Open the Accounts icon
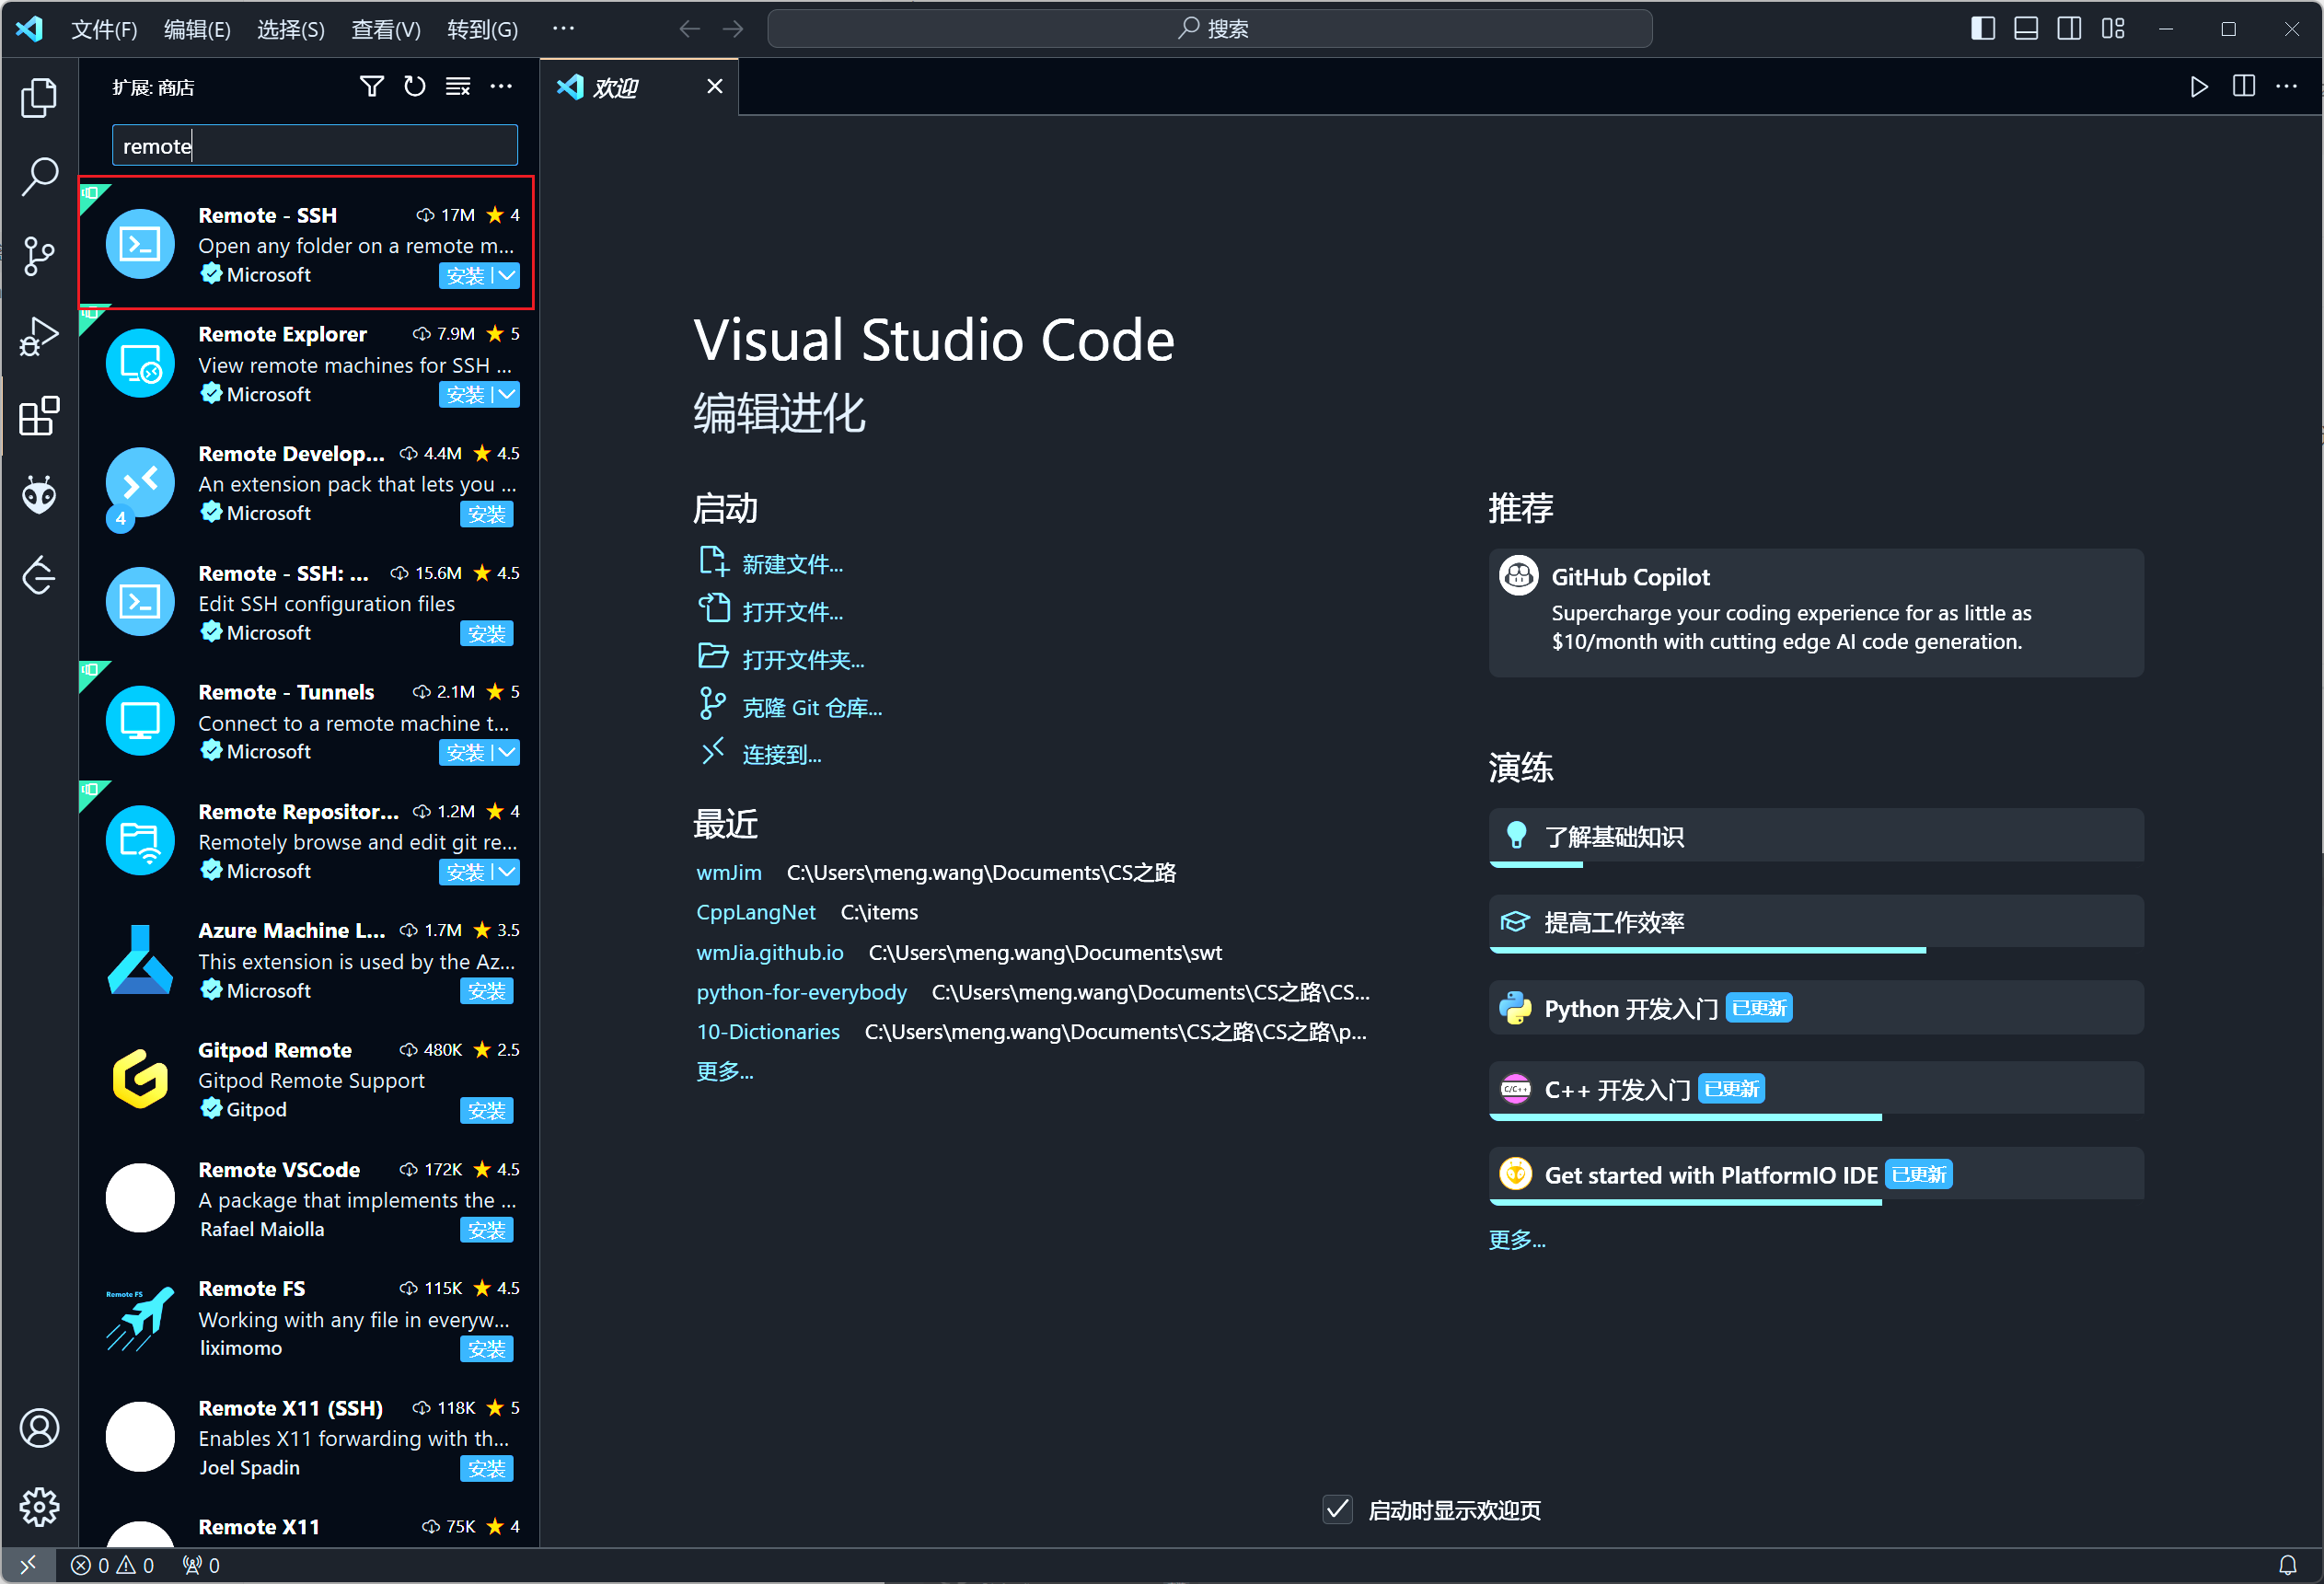This screenshot has width=2324, height=1584. tap(39, 1427)
